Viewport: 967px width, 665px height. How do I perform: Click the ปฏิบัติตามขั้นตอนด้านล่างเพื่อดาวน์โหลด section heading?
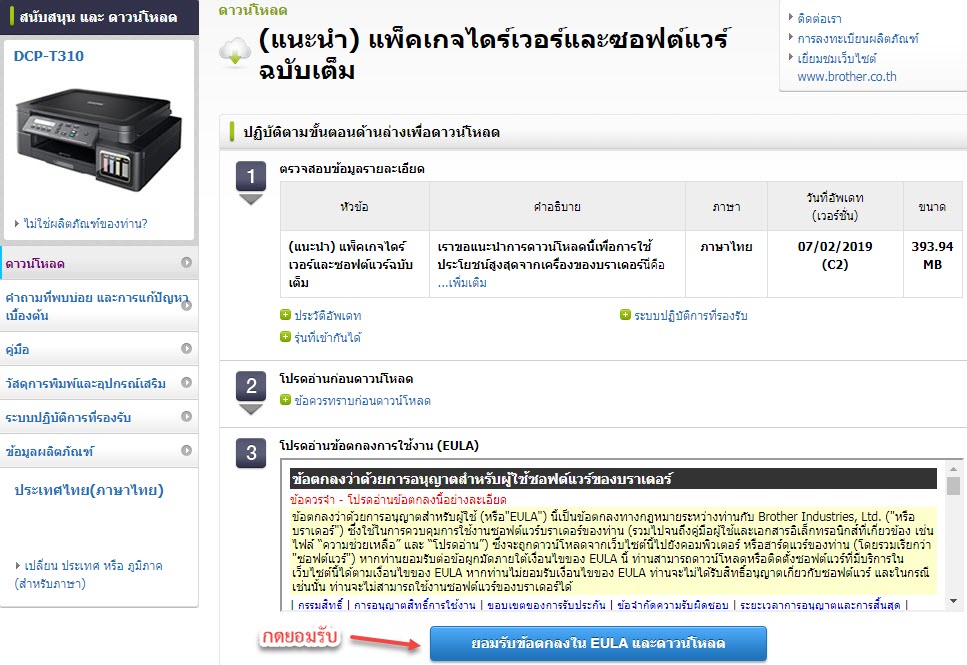371,132
